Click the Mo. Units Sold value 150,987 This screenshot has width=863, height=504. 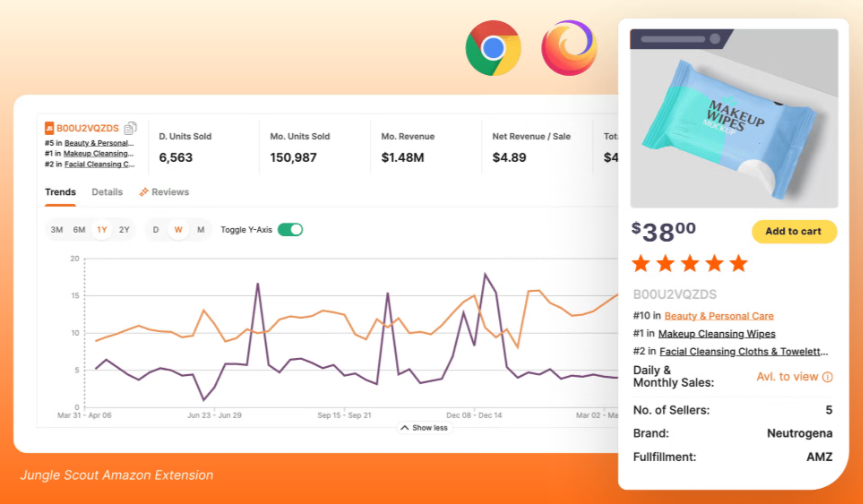[293, 158]
